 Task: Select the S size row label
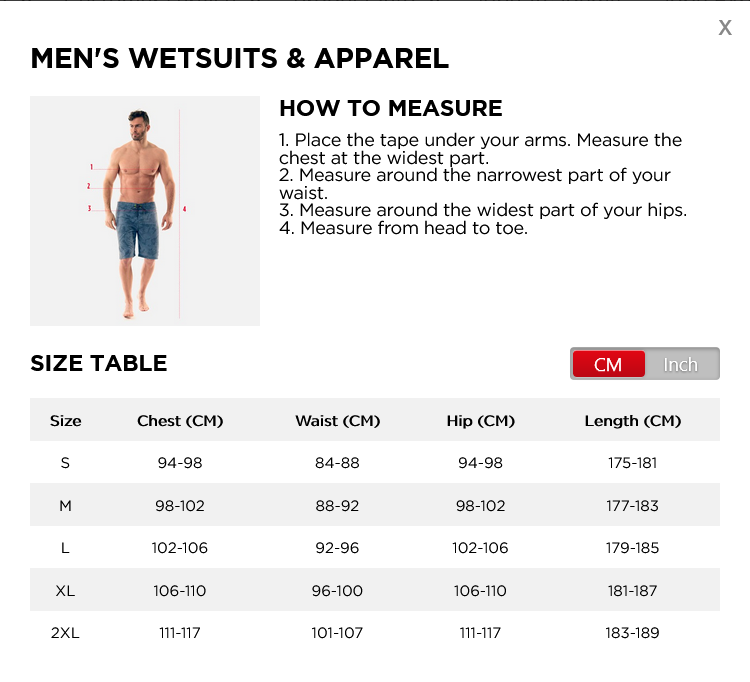[x=65, y=463]
